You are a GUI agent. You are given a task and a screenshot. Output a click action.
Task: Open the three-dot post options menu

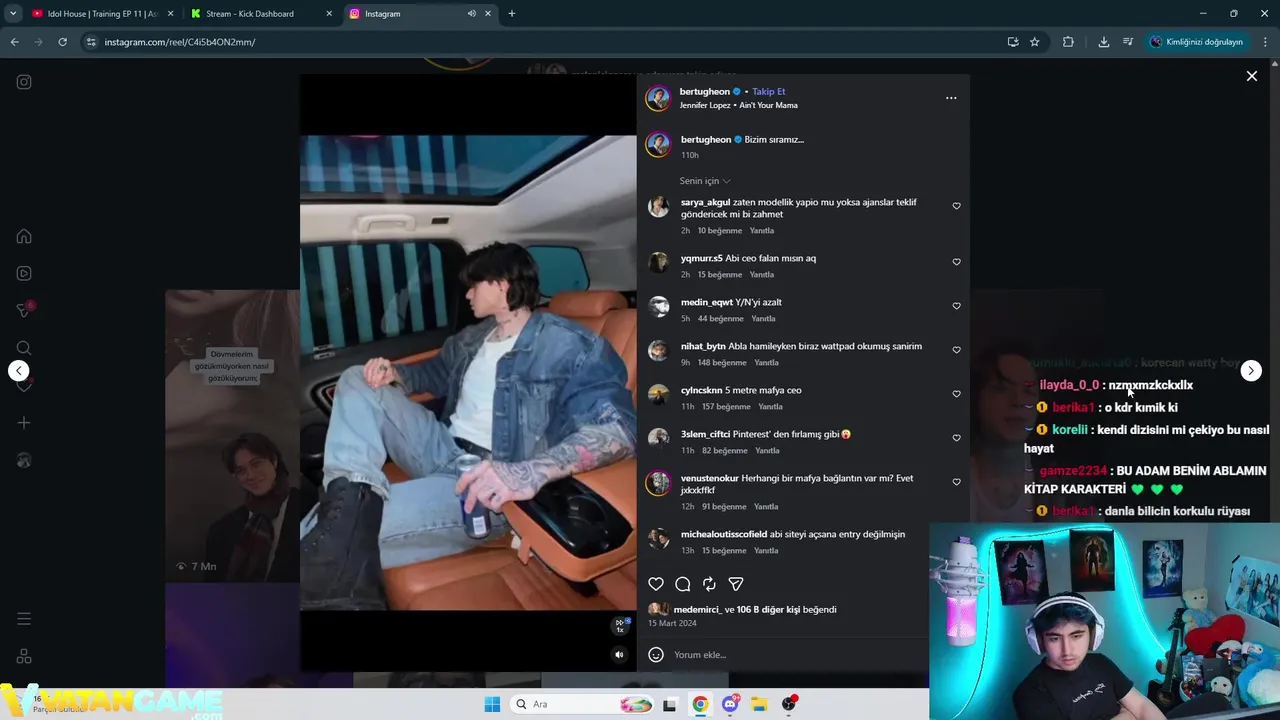point(951,98)
